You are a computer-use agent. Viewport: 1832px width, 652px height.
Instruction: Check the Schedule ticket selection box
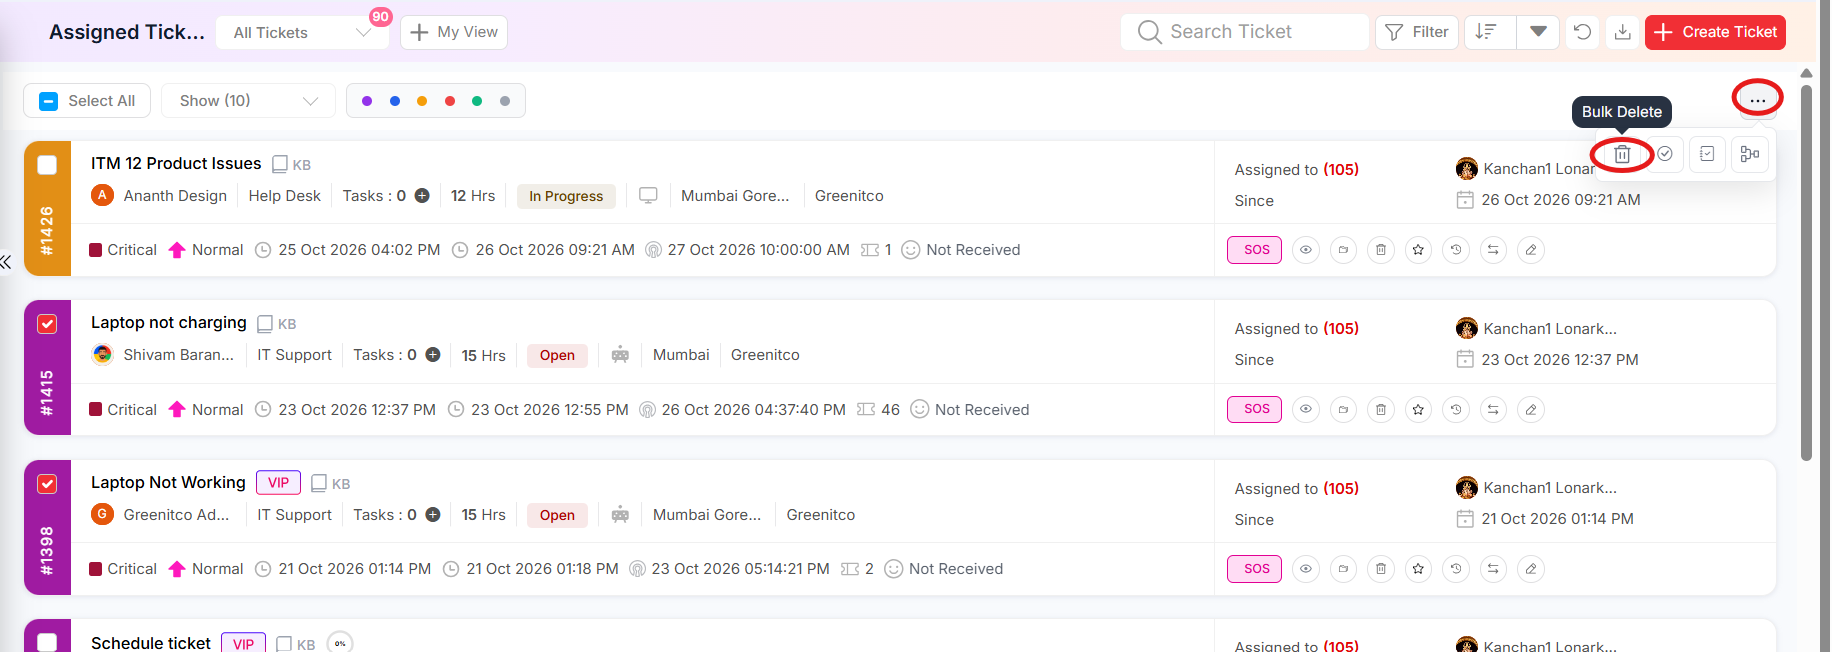pyautogui.click(x=47, y=642)
